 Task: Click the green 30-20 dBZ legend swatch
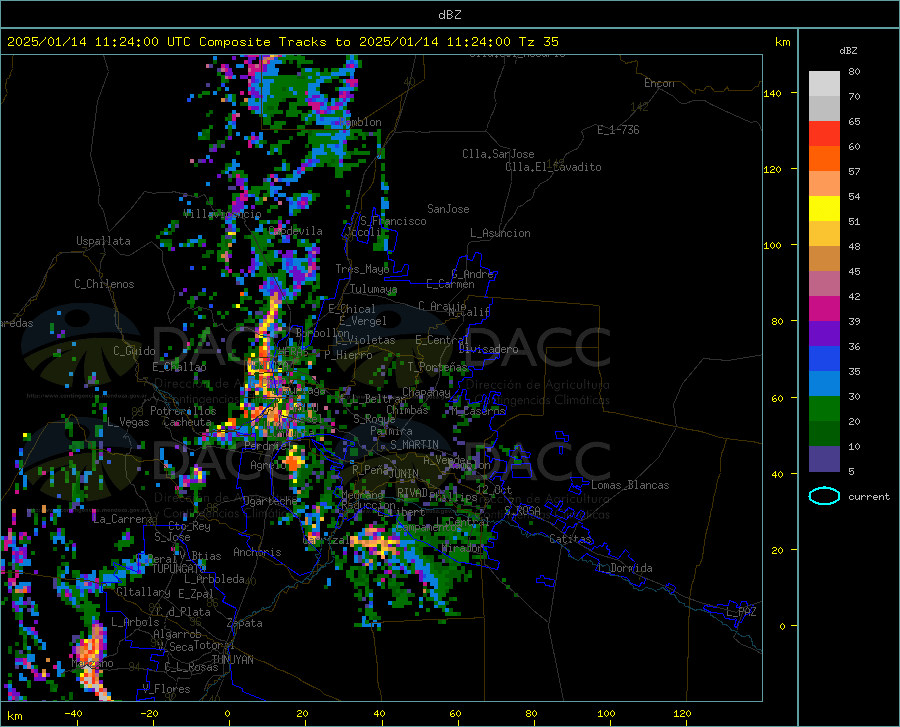click(x=824, y=409)
